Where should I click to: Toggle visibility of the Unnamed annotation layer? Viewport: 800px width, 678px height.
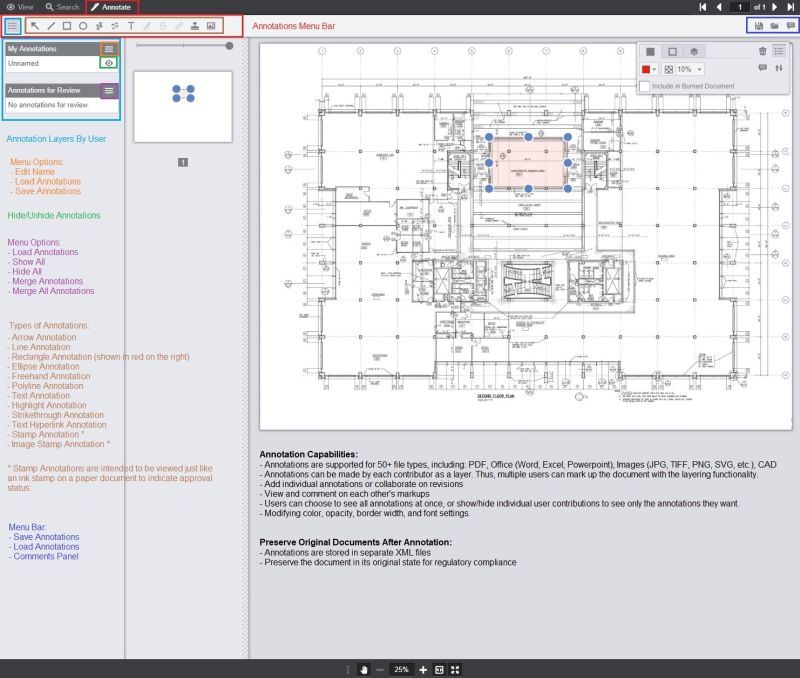point(110,62)
